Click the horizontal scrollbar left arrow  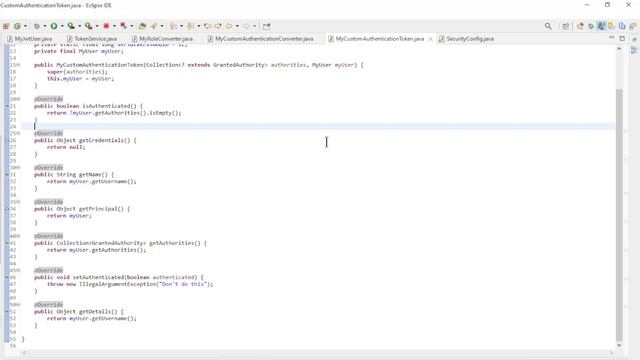(24, 353)
